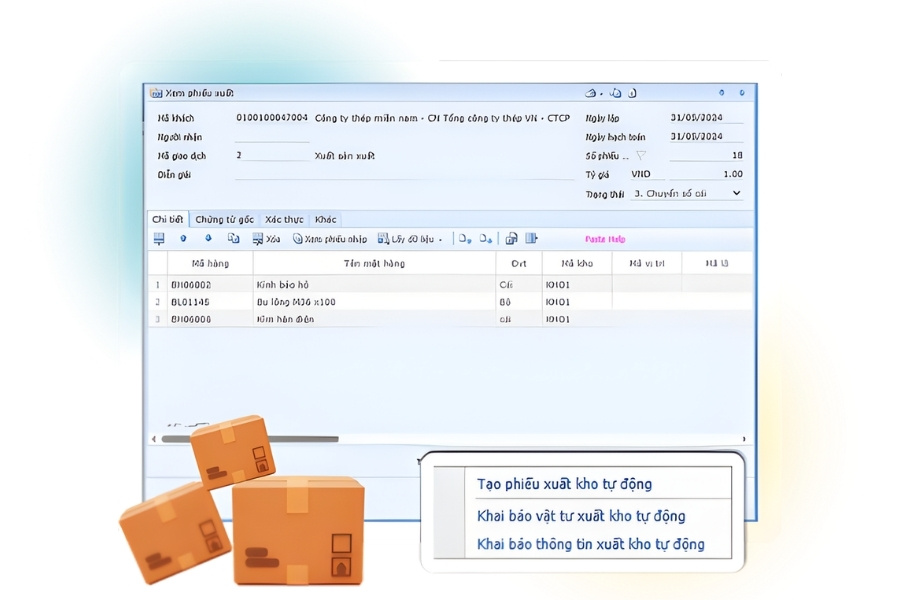900x600 pixels.
Task: Click the Đvt column header
Action: pos(519,264)
